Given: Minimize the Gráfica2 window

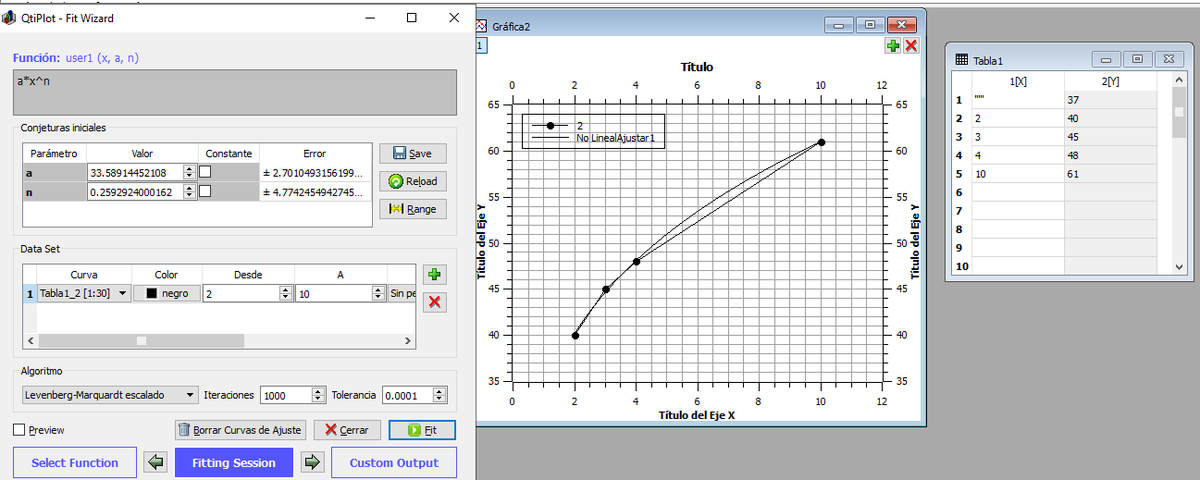Looking at the screenshot, I should tap(838, 25).
